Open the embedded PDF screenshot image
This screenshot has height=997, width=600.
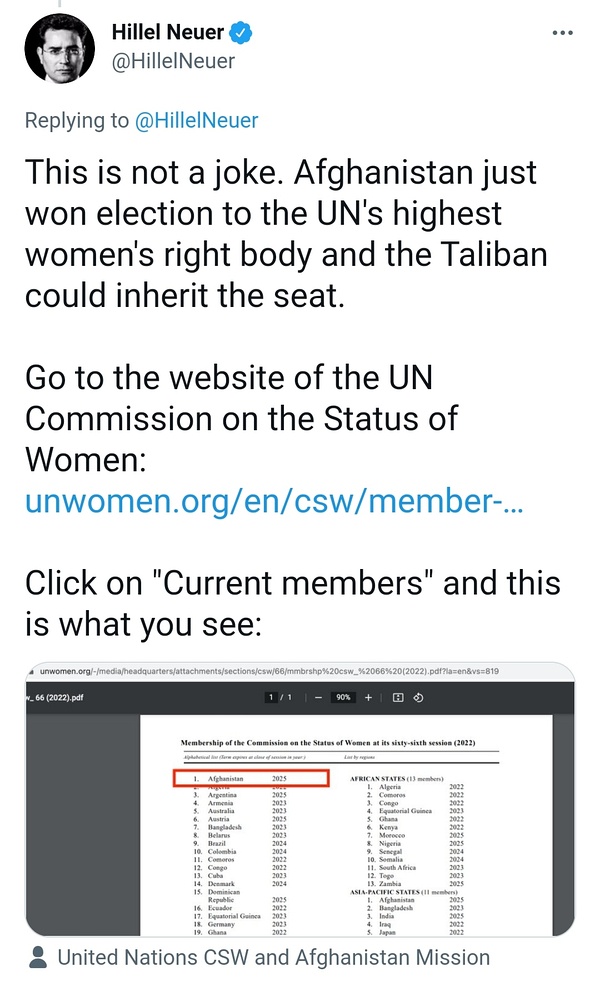[x=300, y=800]
